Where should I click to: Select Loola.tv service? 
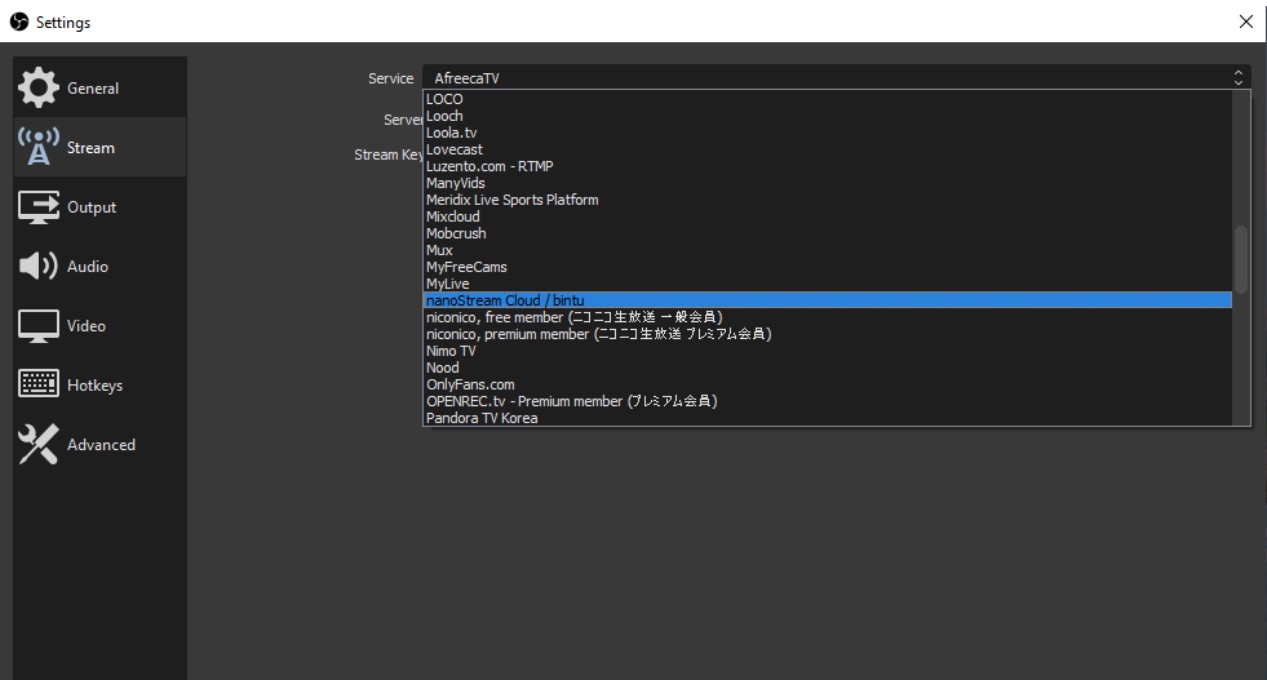[x=827, y=132]
